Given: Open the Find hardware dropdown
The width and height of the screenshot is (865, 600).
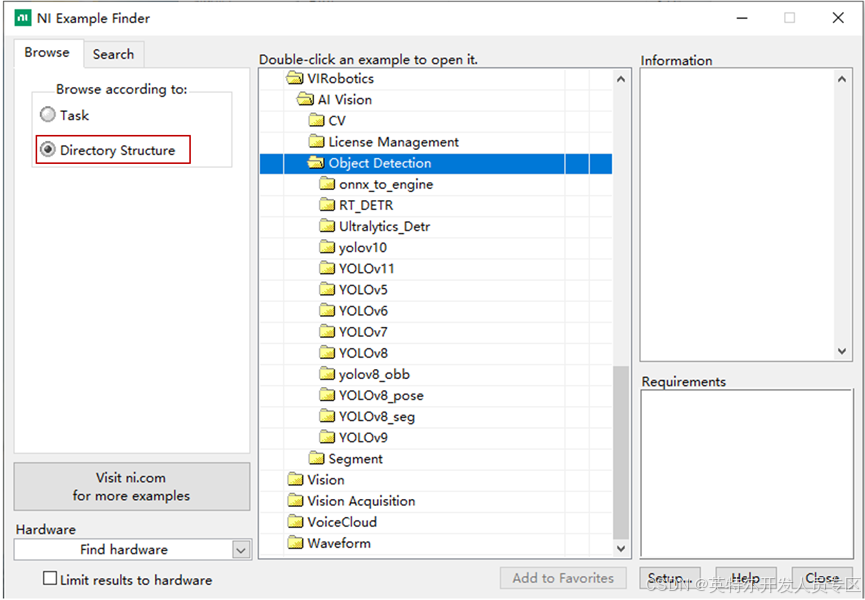Looking at the screenshot, I should click(238, 549).
